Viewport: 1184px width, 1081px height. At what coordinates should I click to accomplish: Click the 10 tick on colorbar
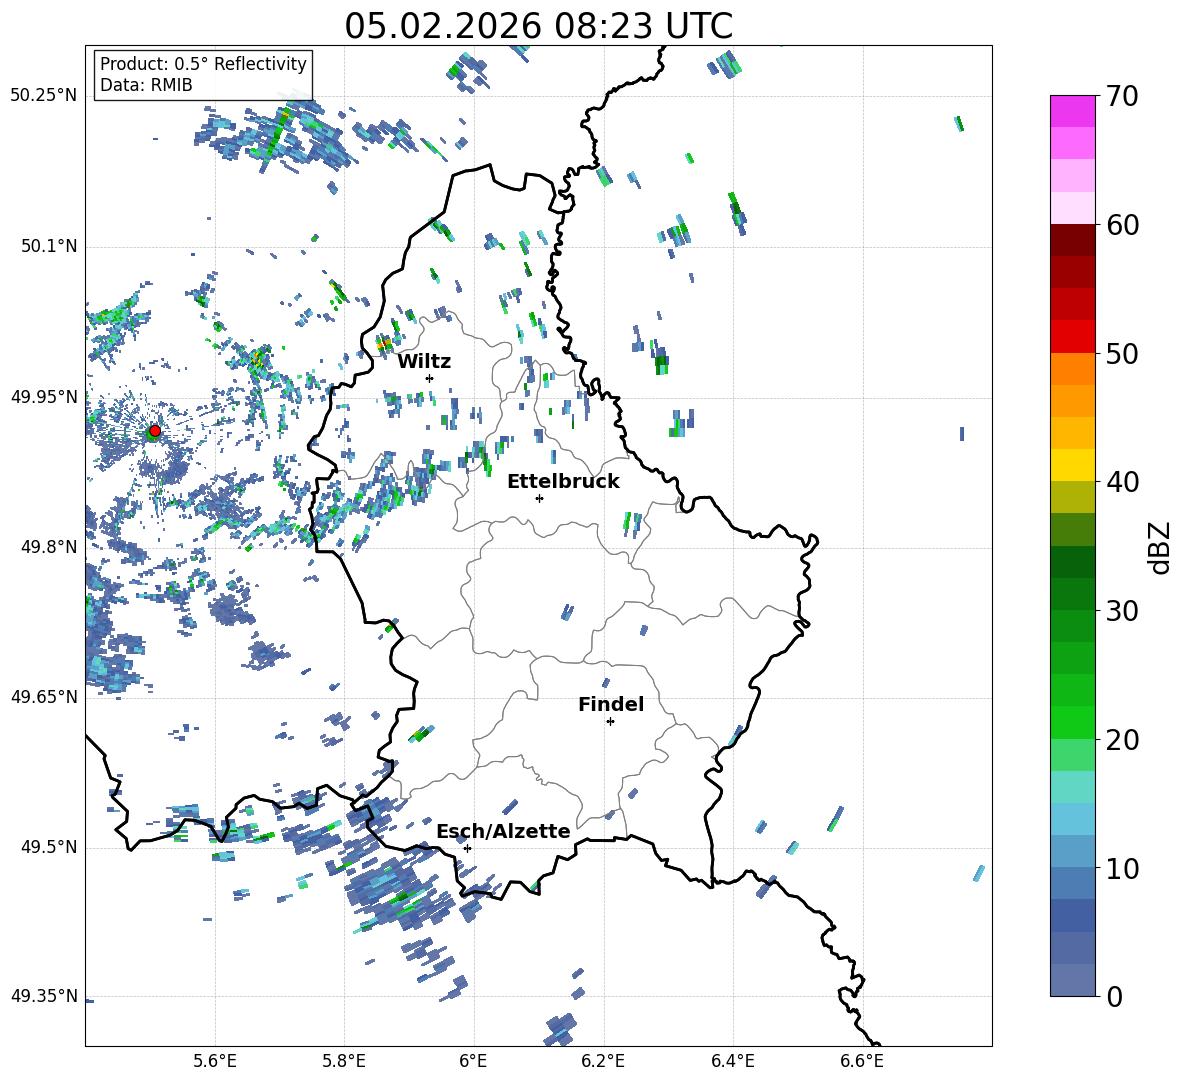coord(1122,868)
